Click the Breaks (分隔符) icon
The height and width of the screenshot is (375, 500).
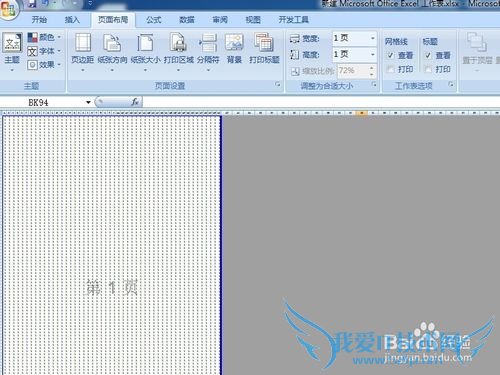[x=208, y=43]
